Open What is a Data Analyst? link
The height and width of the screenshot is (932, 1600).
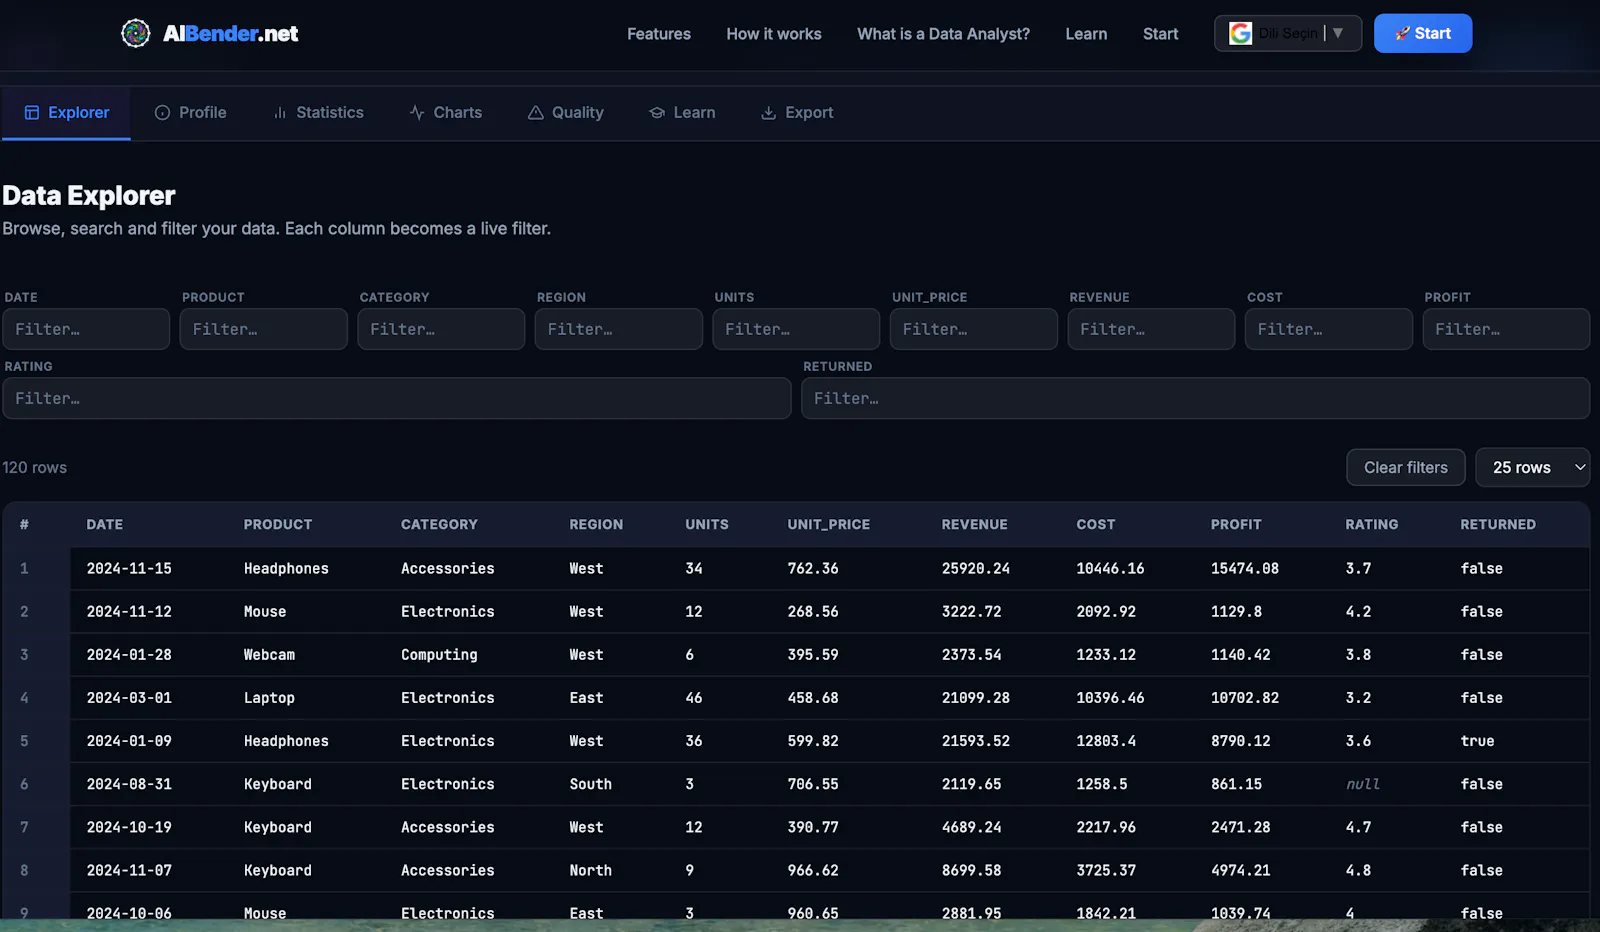(943, 34)
